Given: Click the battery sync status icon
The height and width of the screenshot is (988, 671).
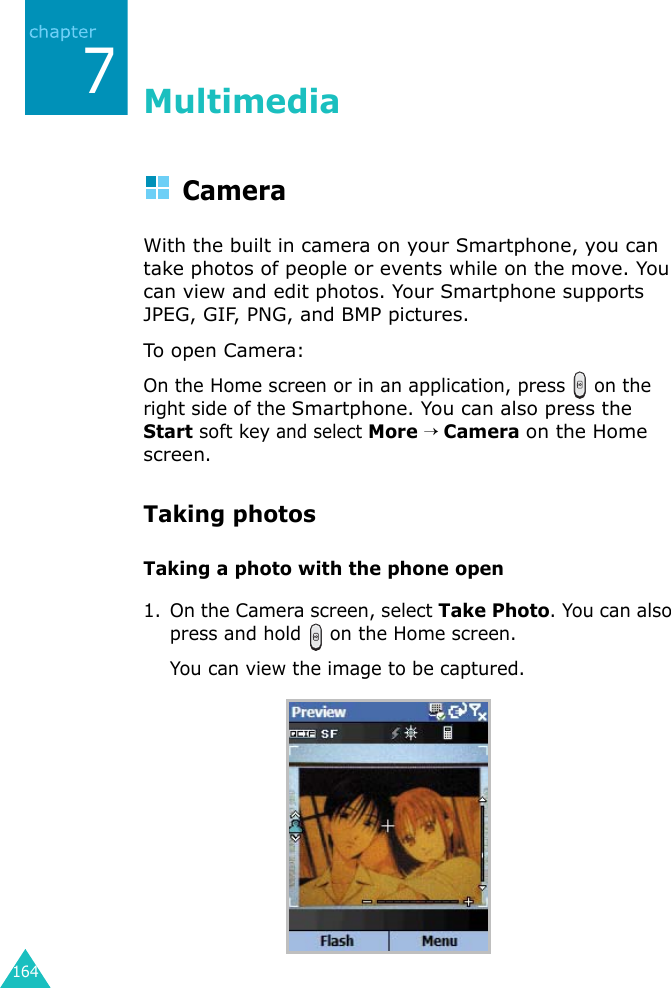Looking at the screenshot, I should click(457, 711).
